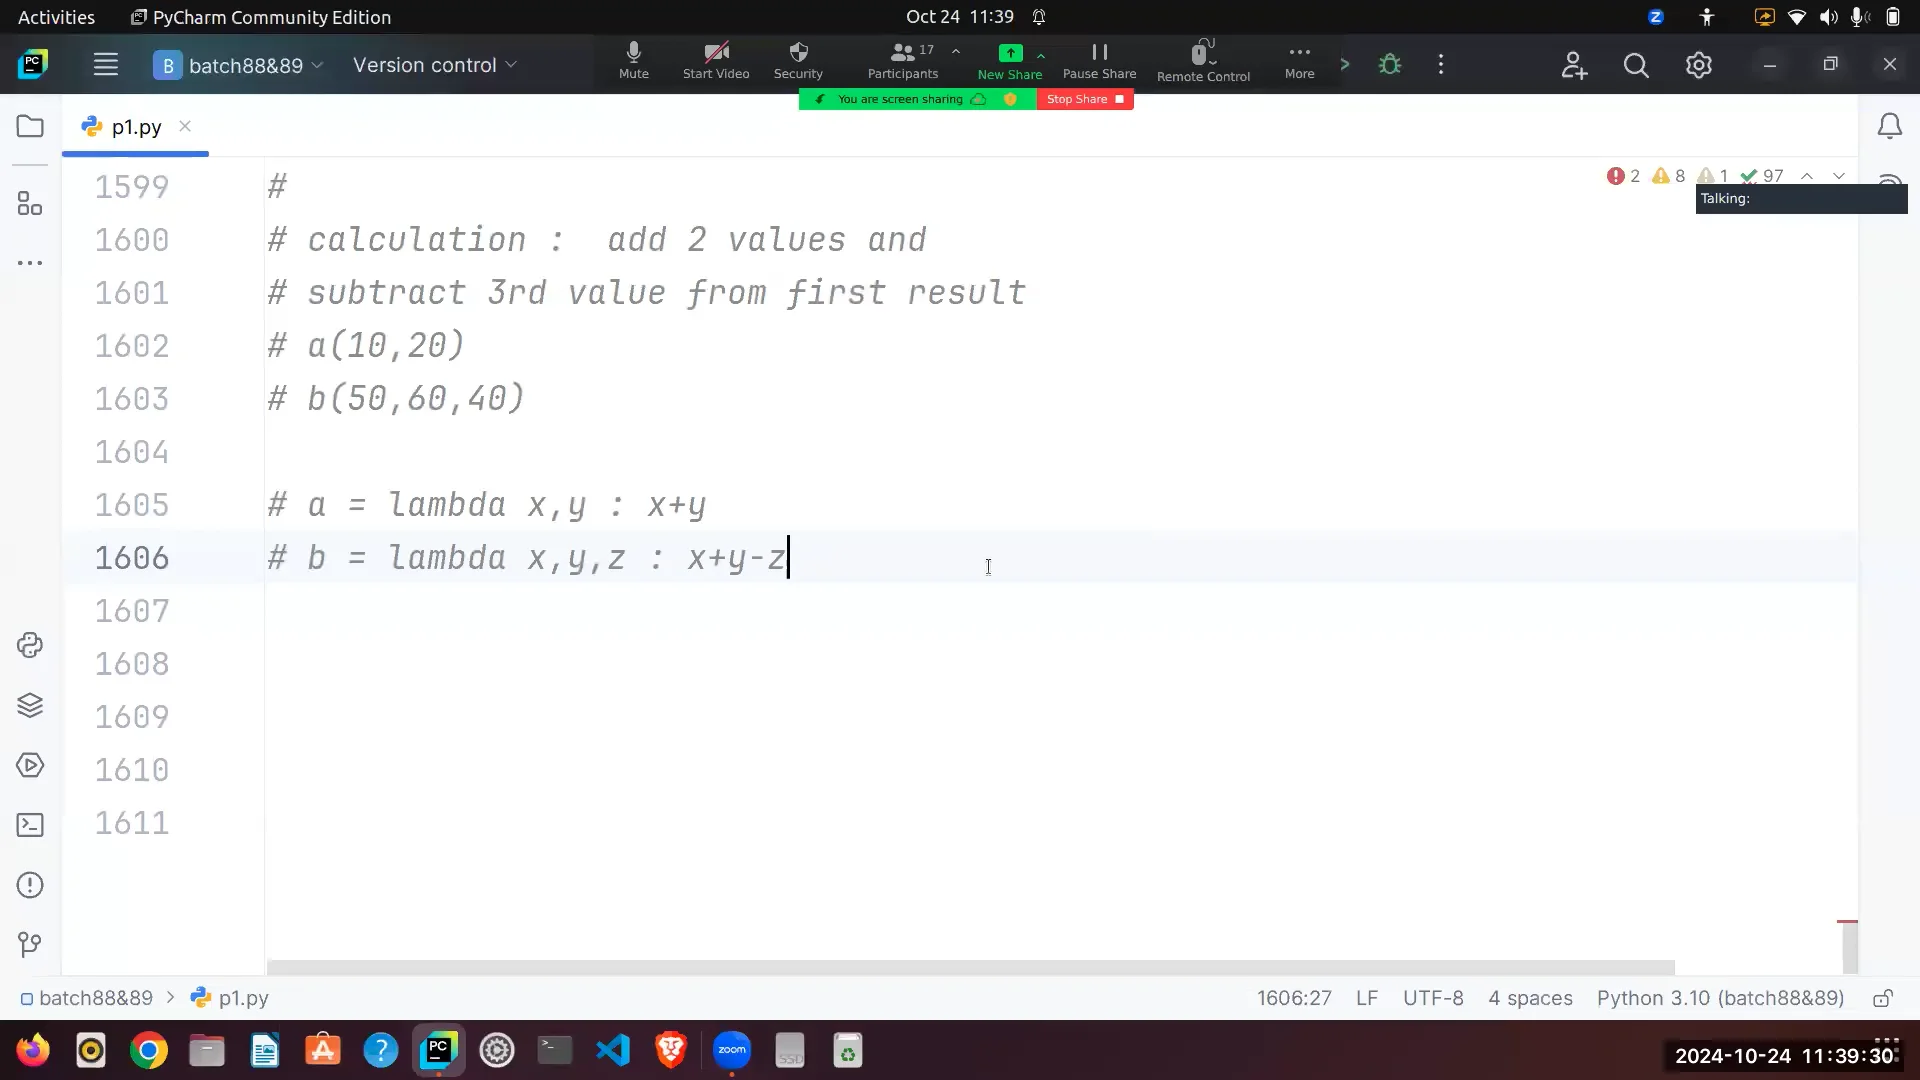
Task: Open PyCharm Search Everywhere magnifier
Action: (x=1636, y=64)
